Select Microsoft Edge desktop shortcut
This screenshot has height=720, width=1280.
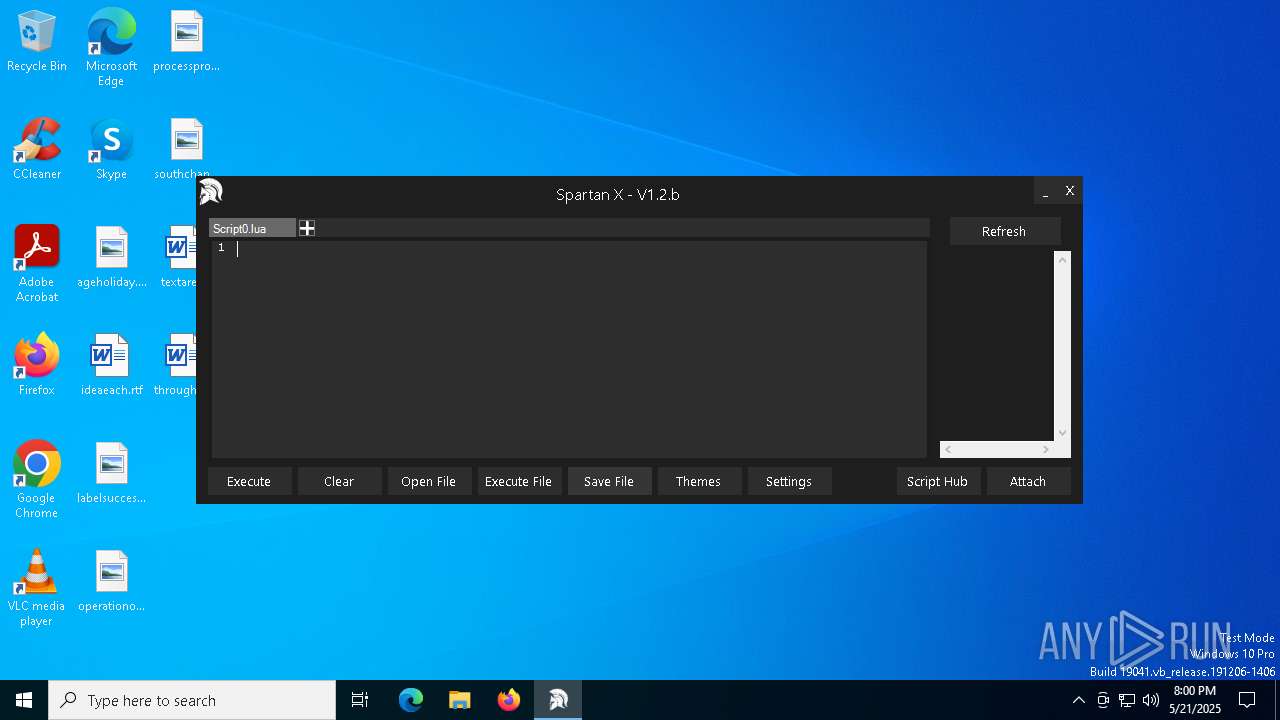(x=111, y=48)
